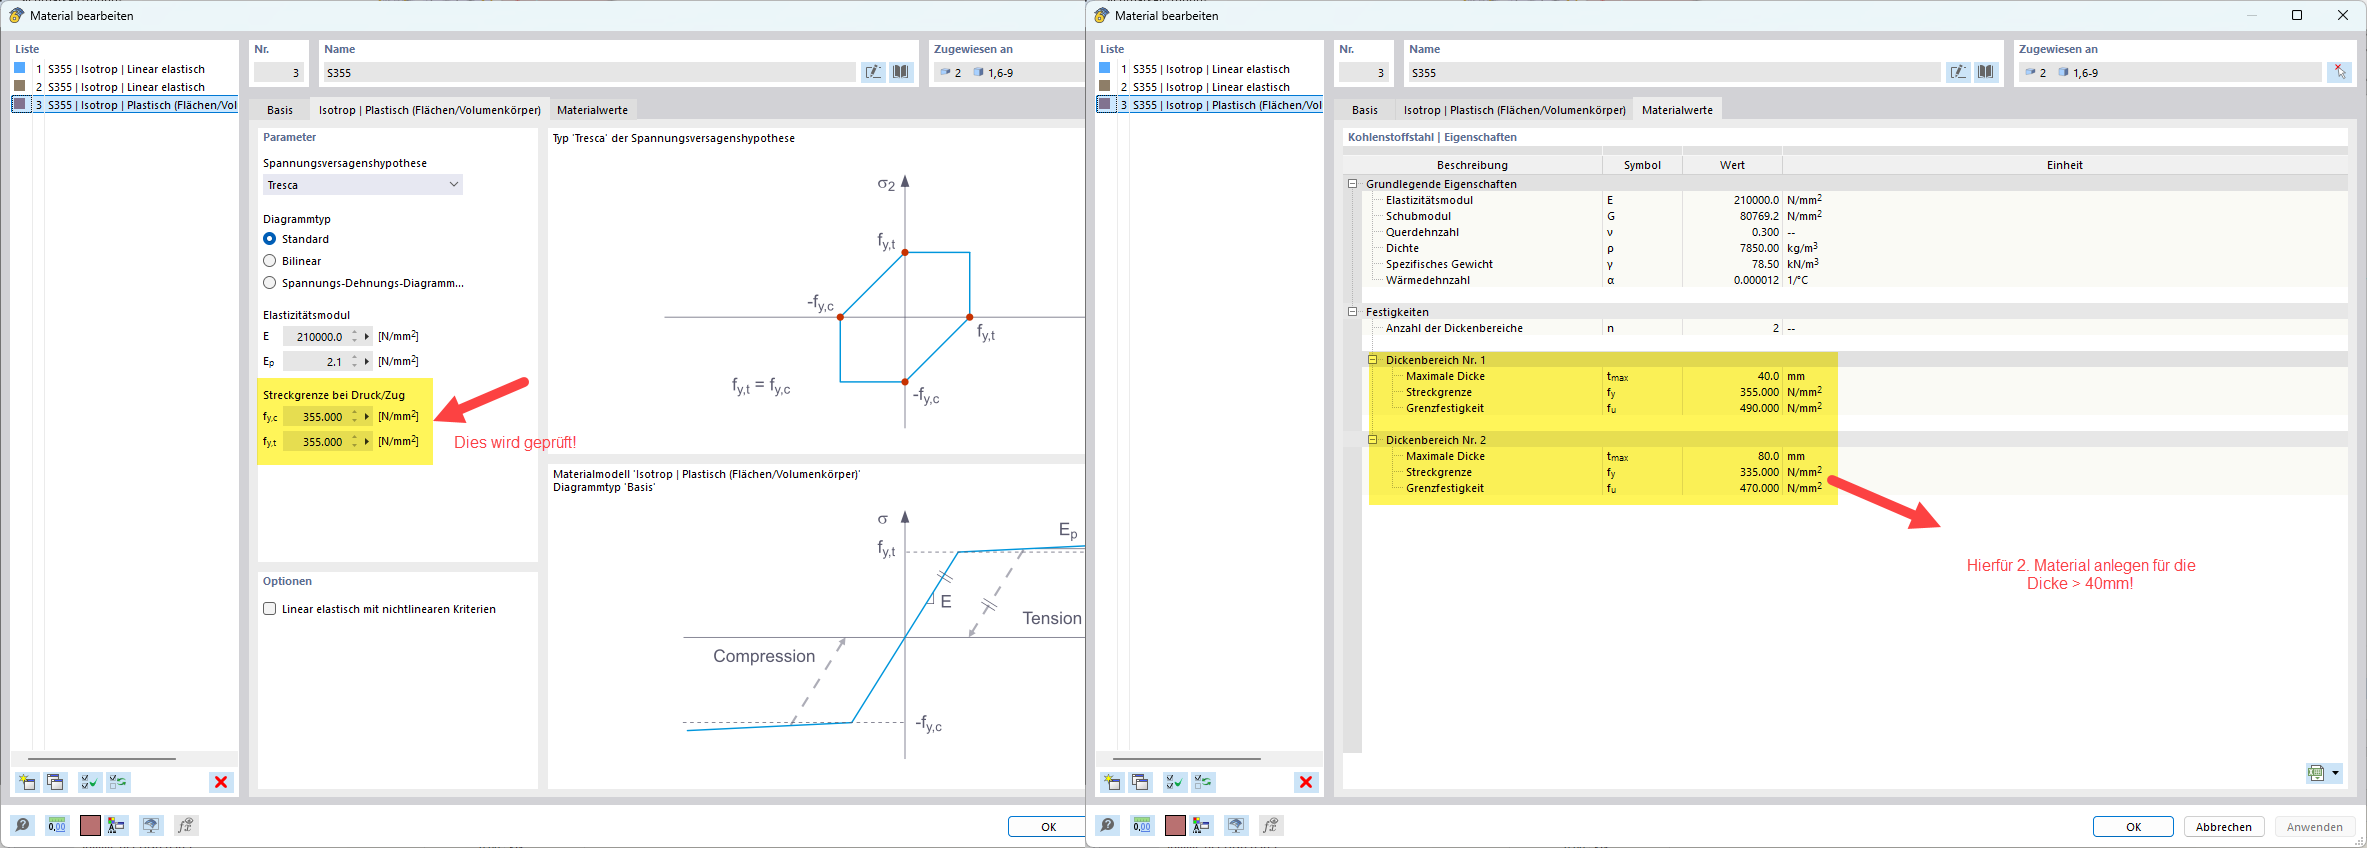The width and height of the screenshot is (2367, 848).
Task: Open Materialwerte tab in left dialog
Action: pyautogui.click(x=592, y=110)
